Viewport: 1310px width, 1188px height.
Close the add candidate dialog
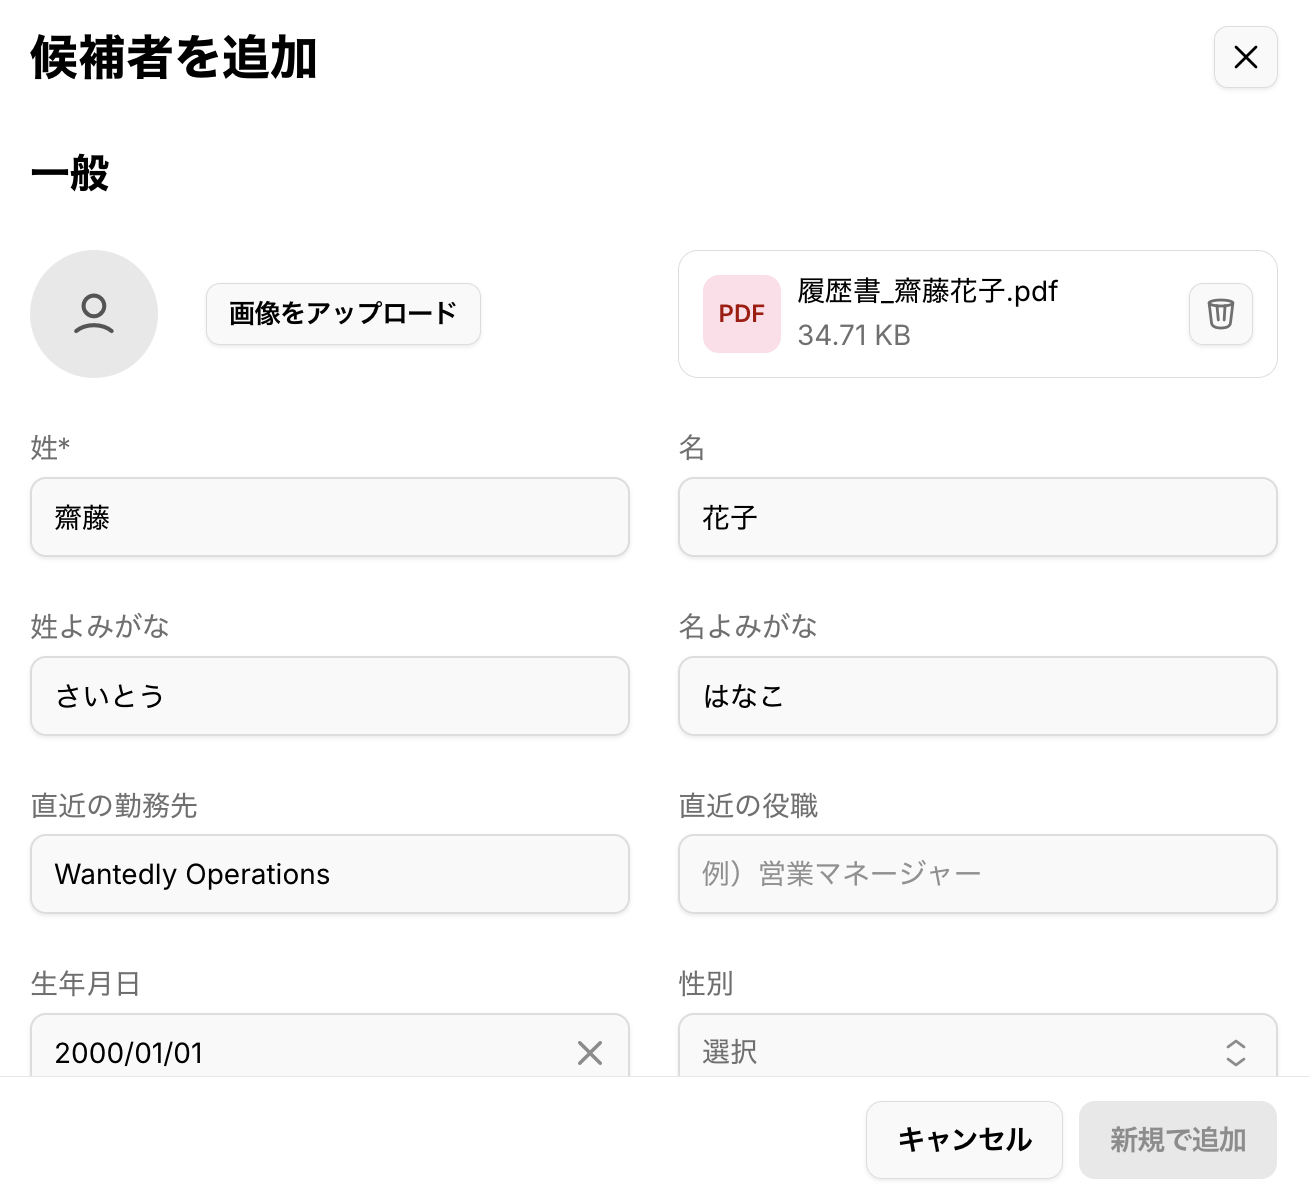pyautogui.click(x=1245, y=57)
